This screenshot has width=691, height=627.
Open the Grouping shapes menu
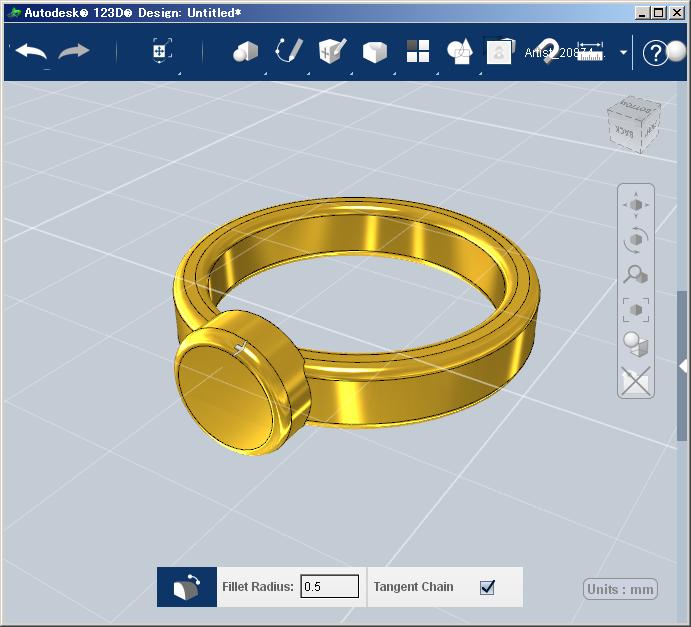pos(460,52)
